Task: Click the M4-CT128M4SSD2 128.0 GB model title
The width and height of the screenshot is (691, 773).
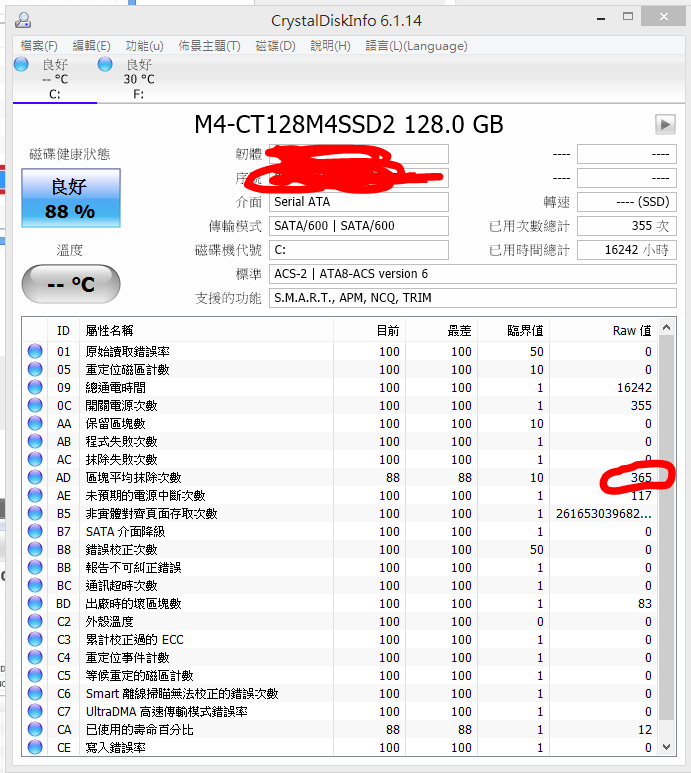Action: point(349,125)
